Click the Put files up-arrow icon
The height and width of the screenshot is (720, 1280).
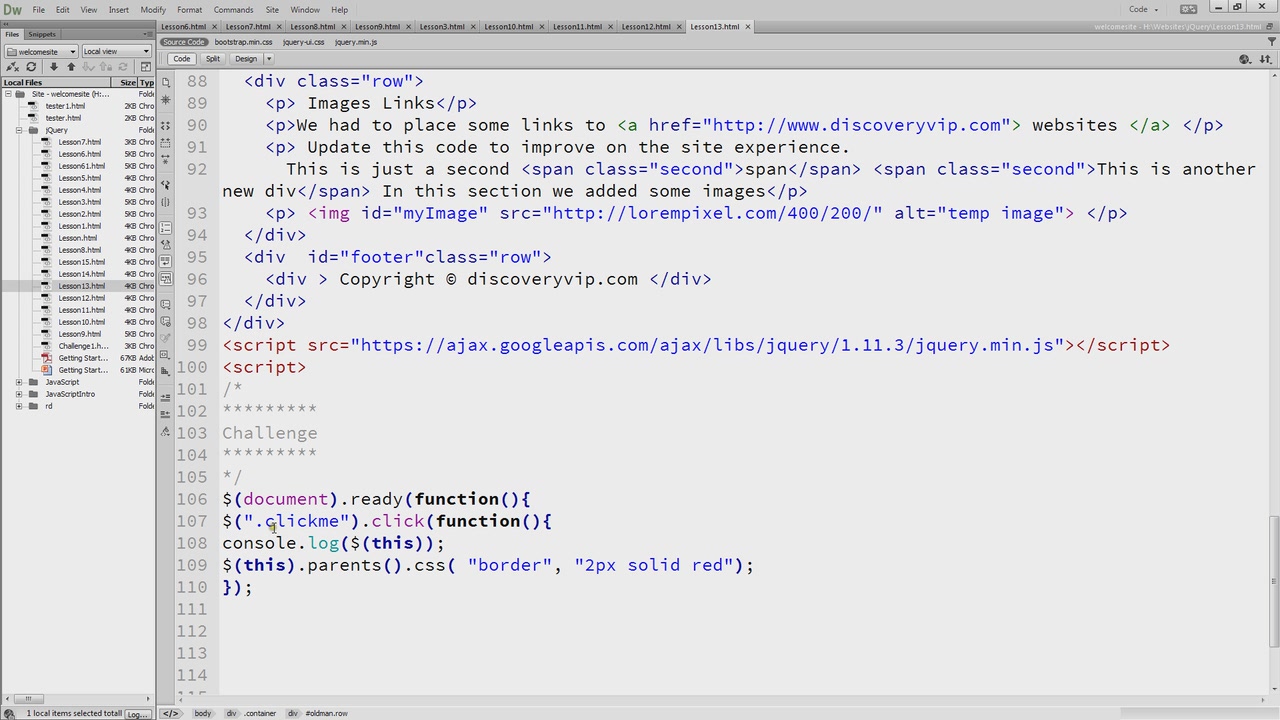(70, 67)
